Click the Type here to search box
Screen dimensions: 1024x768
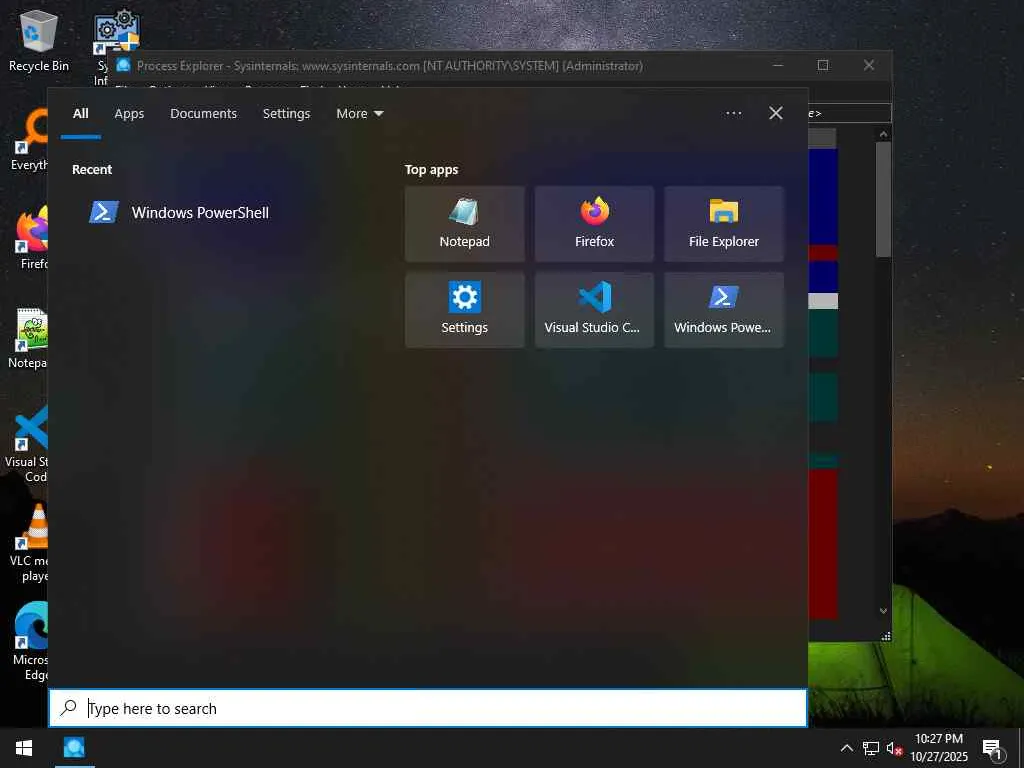pos(428,708)
